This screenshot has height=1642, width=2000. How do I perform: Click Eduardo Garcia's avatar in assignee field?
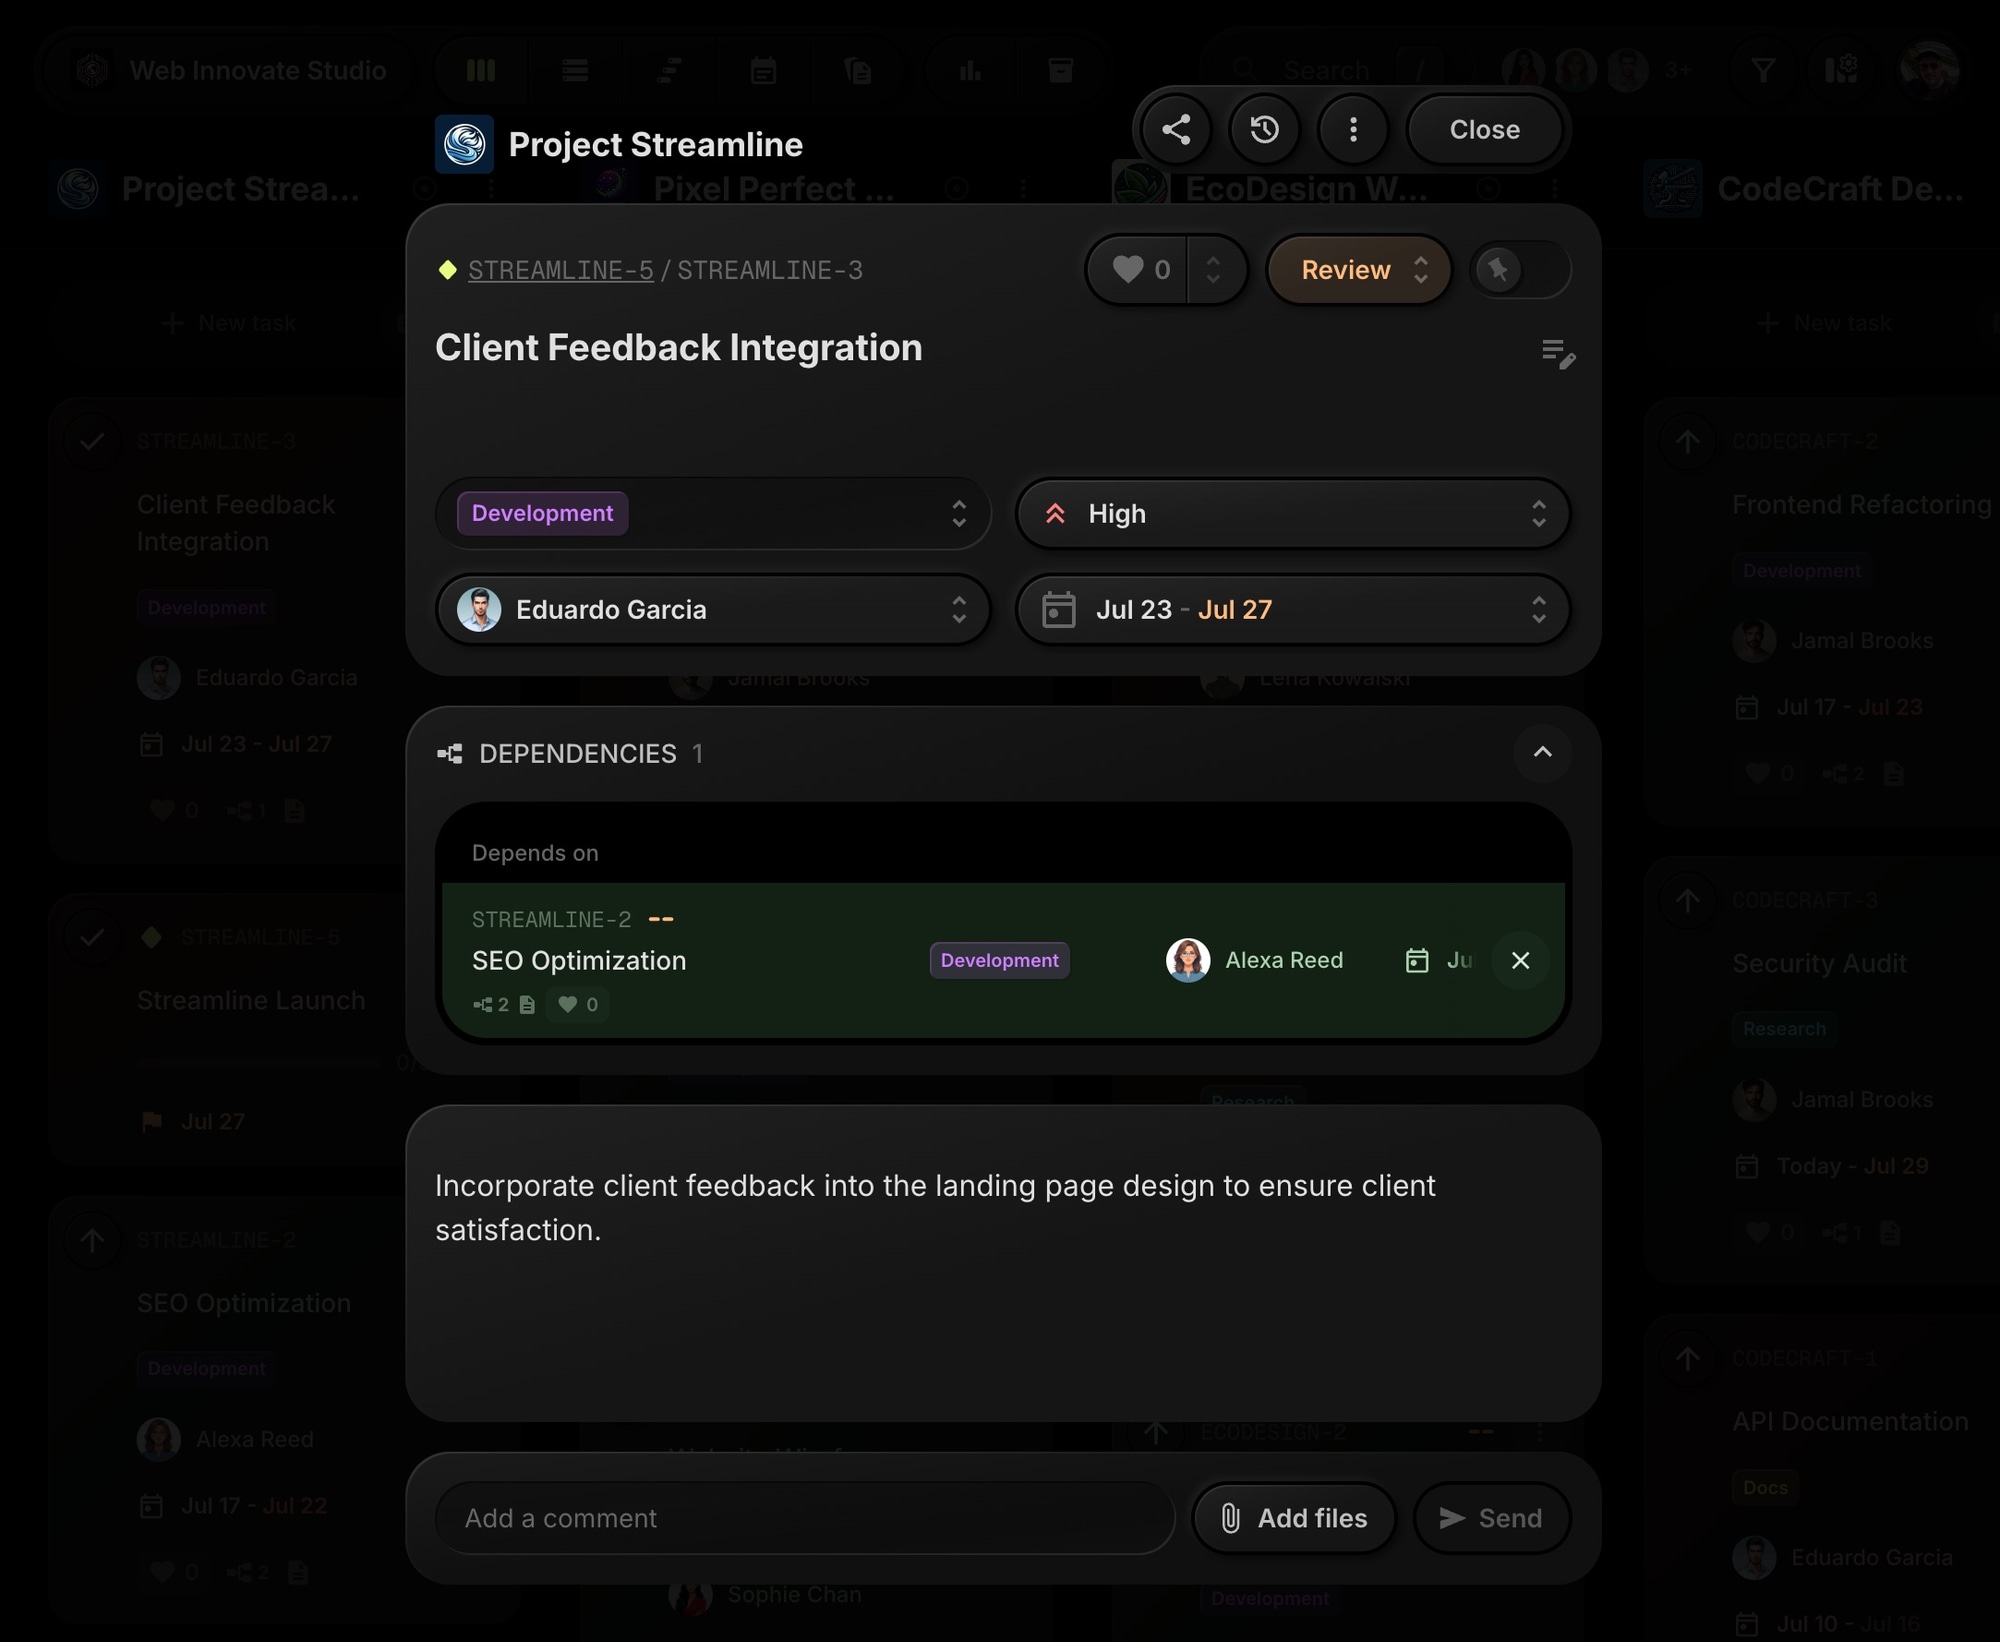tap(479, 609)
